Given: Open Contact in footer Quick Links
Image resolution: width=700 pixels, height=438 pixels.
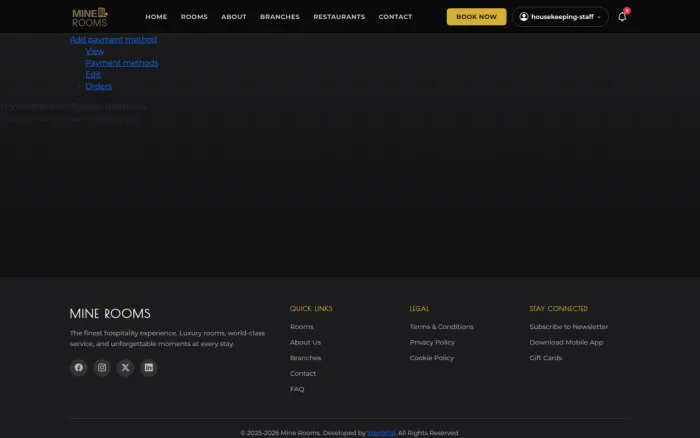Looking at the screenshot, I should (303, 373).
